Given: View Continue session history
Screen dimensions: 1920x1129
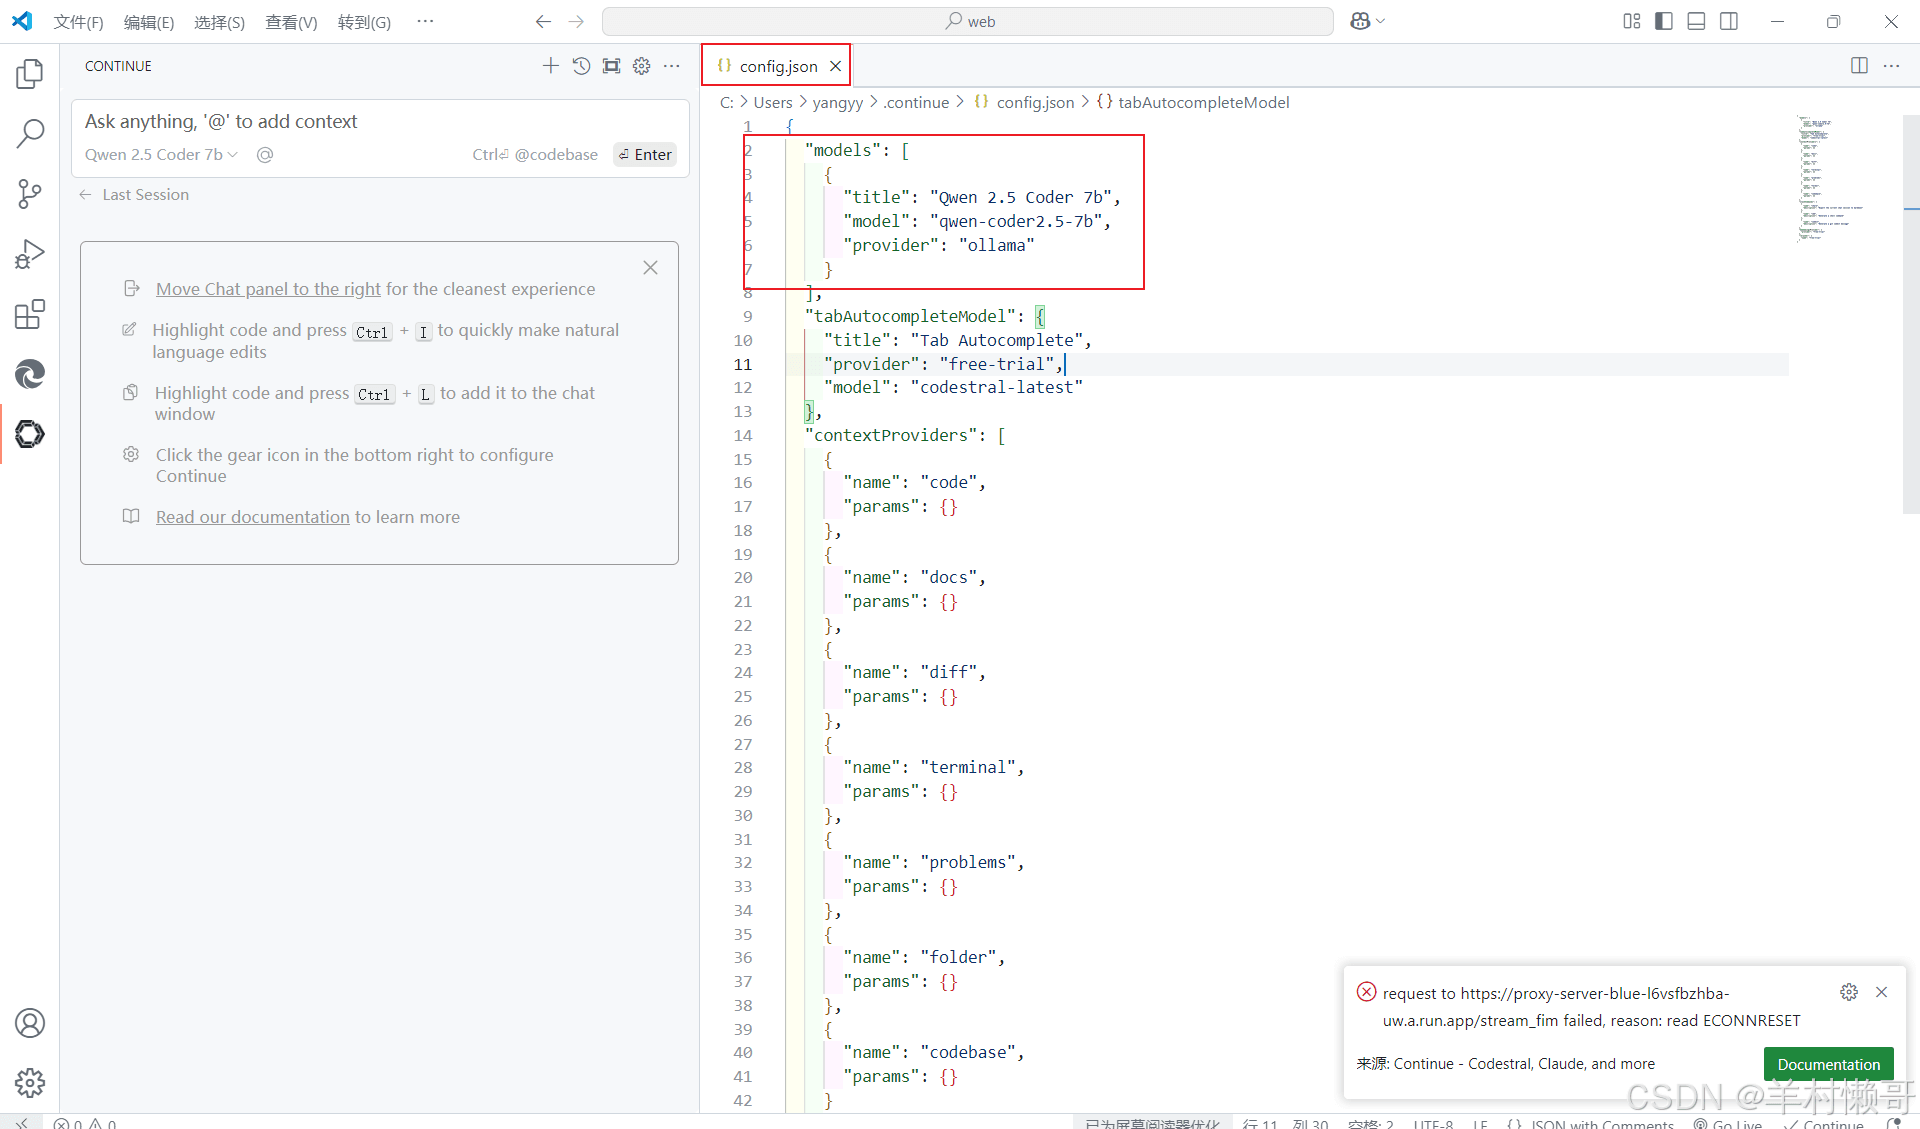Looking at the screenshot, I should 581,66.
